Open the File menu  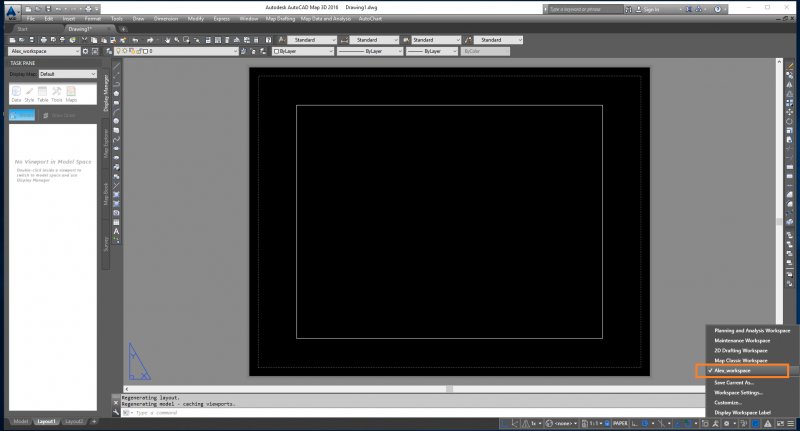[31, 19]
